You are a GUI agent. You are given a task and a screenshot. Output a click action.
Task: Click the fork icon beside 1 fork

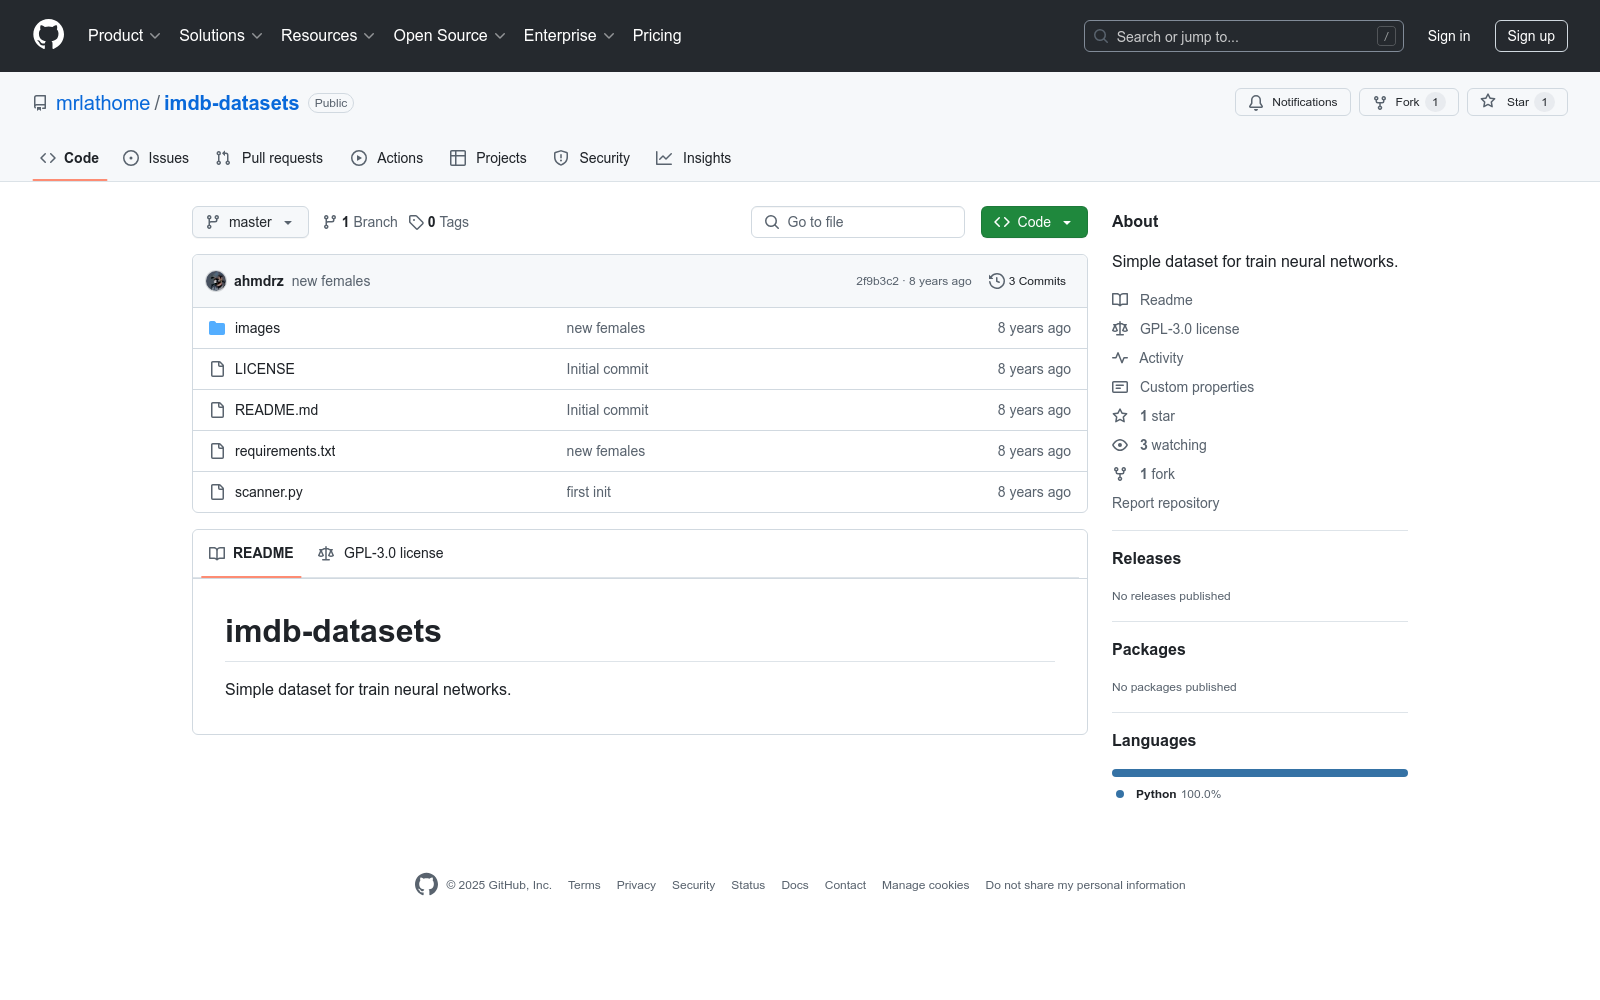(1120, 474)
